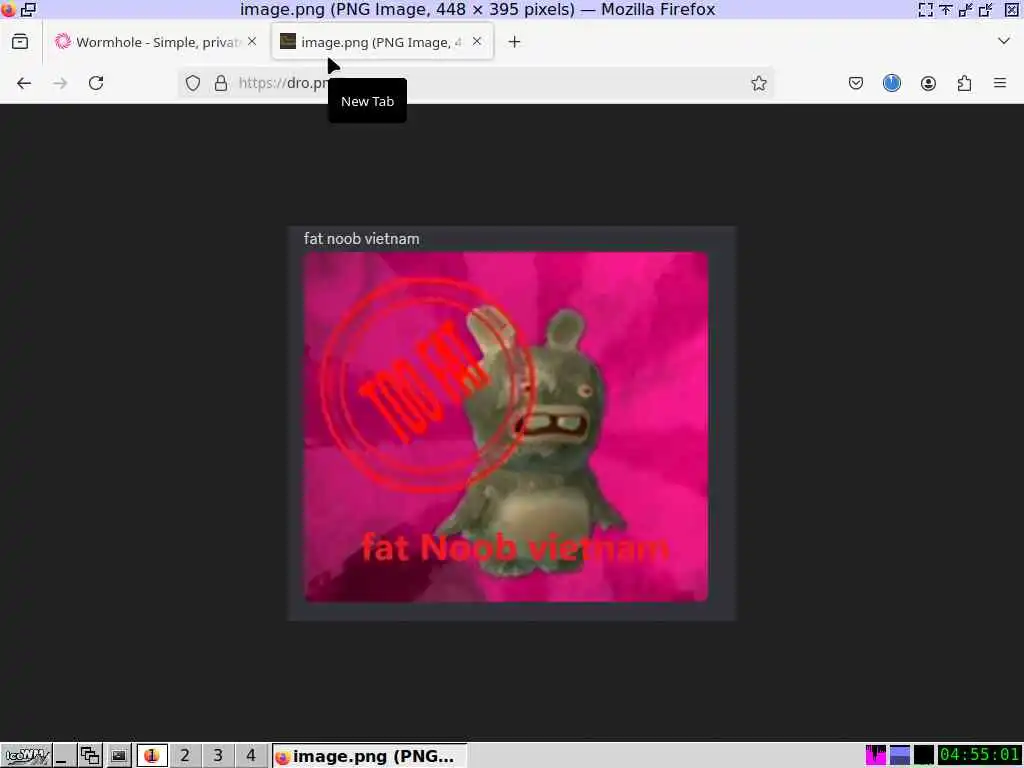Go forward one page

pos(60,83)
